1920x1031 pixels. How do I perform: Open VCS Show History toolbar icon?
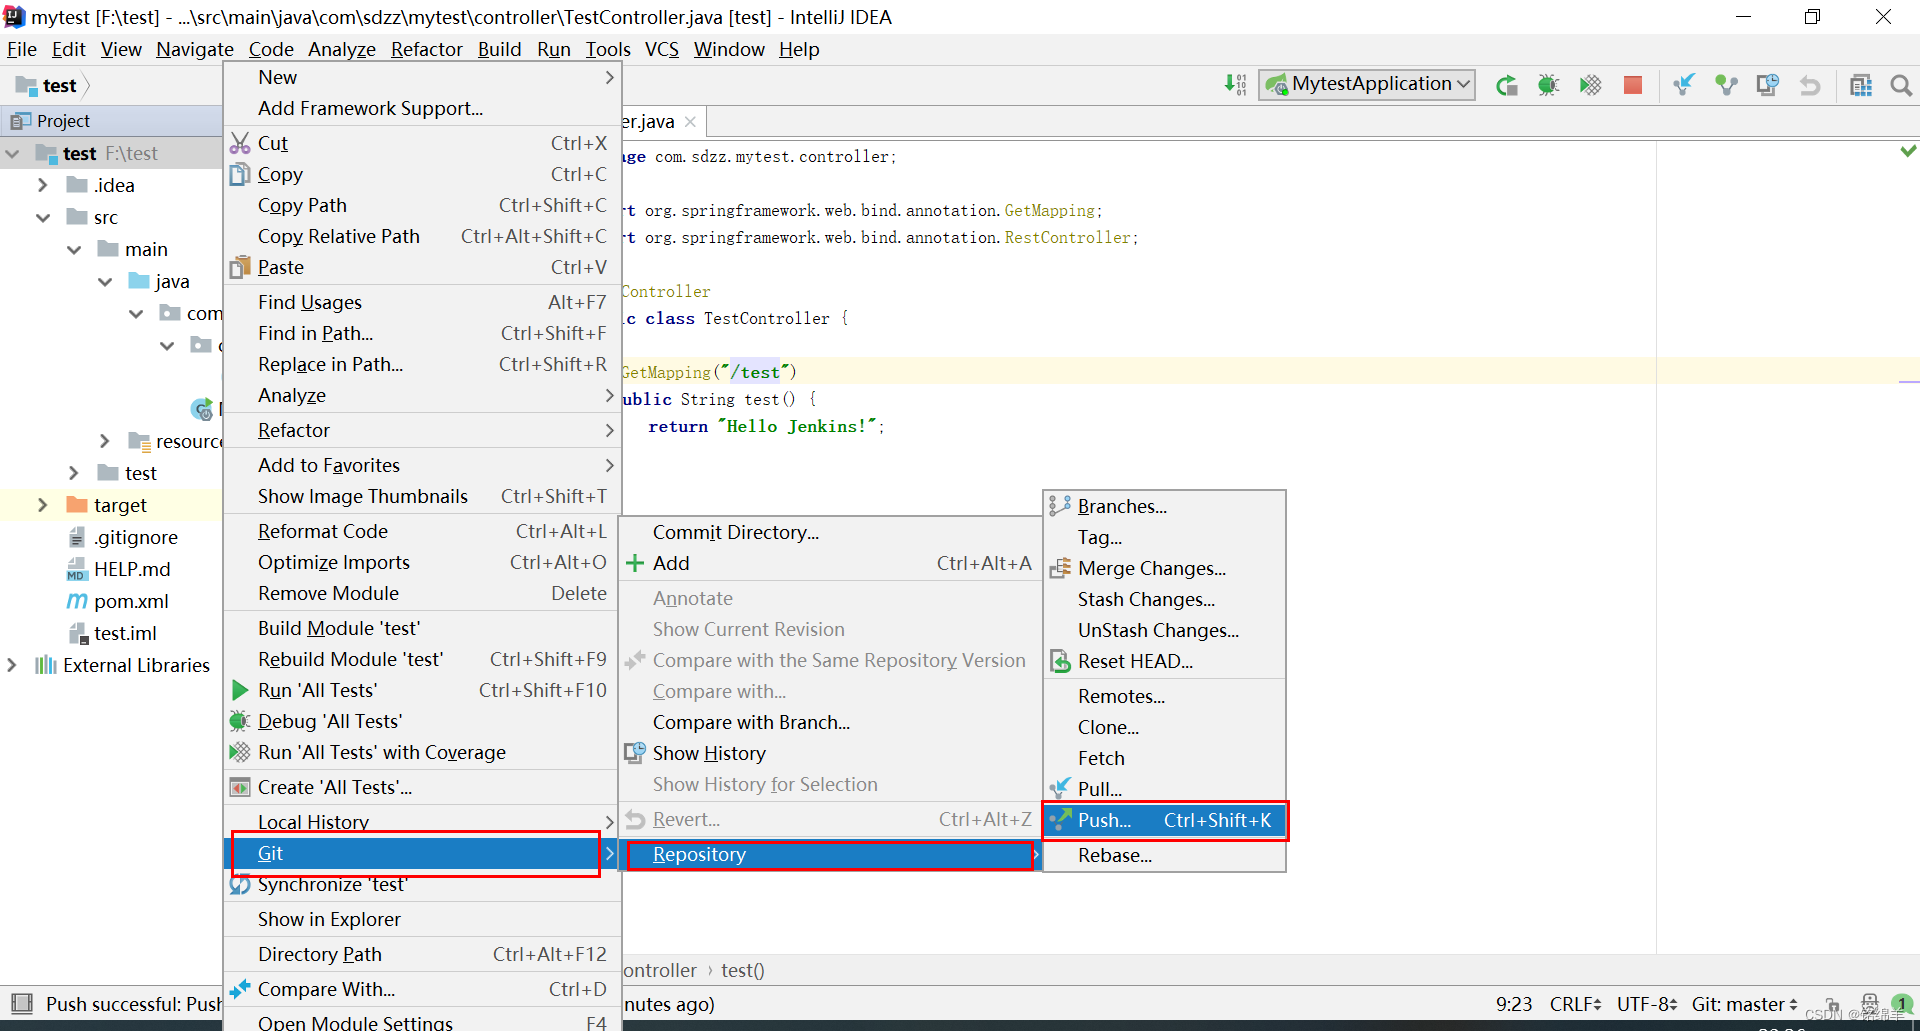tap(1768, 86)
